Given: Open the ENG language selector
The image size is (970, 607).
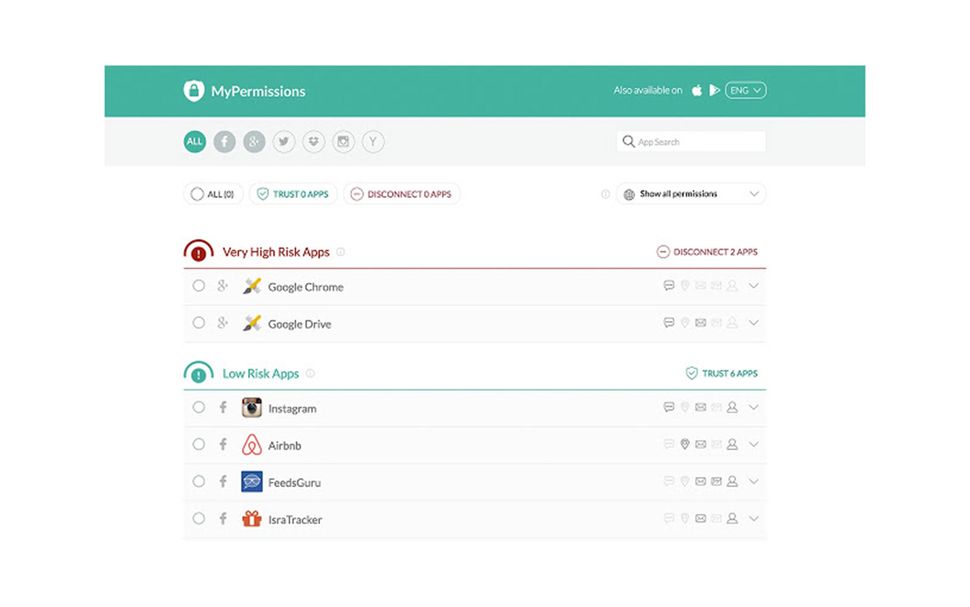Looking at the screenshot, I should tap(744, 90).
